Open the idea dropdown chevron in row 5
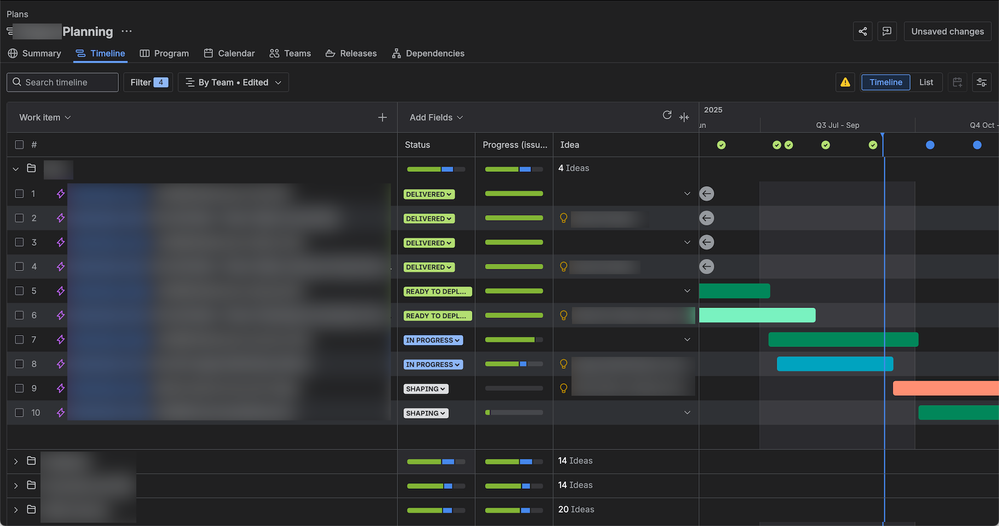This screenshot has width=999, height=526. coord(687,291)
